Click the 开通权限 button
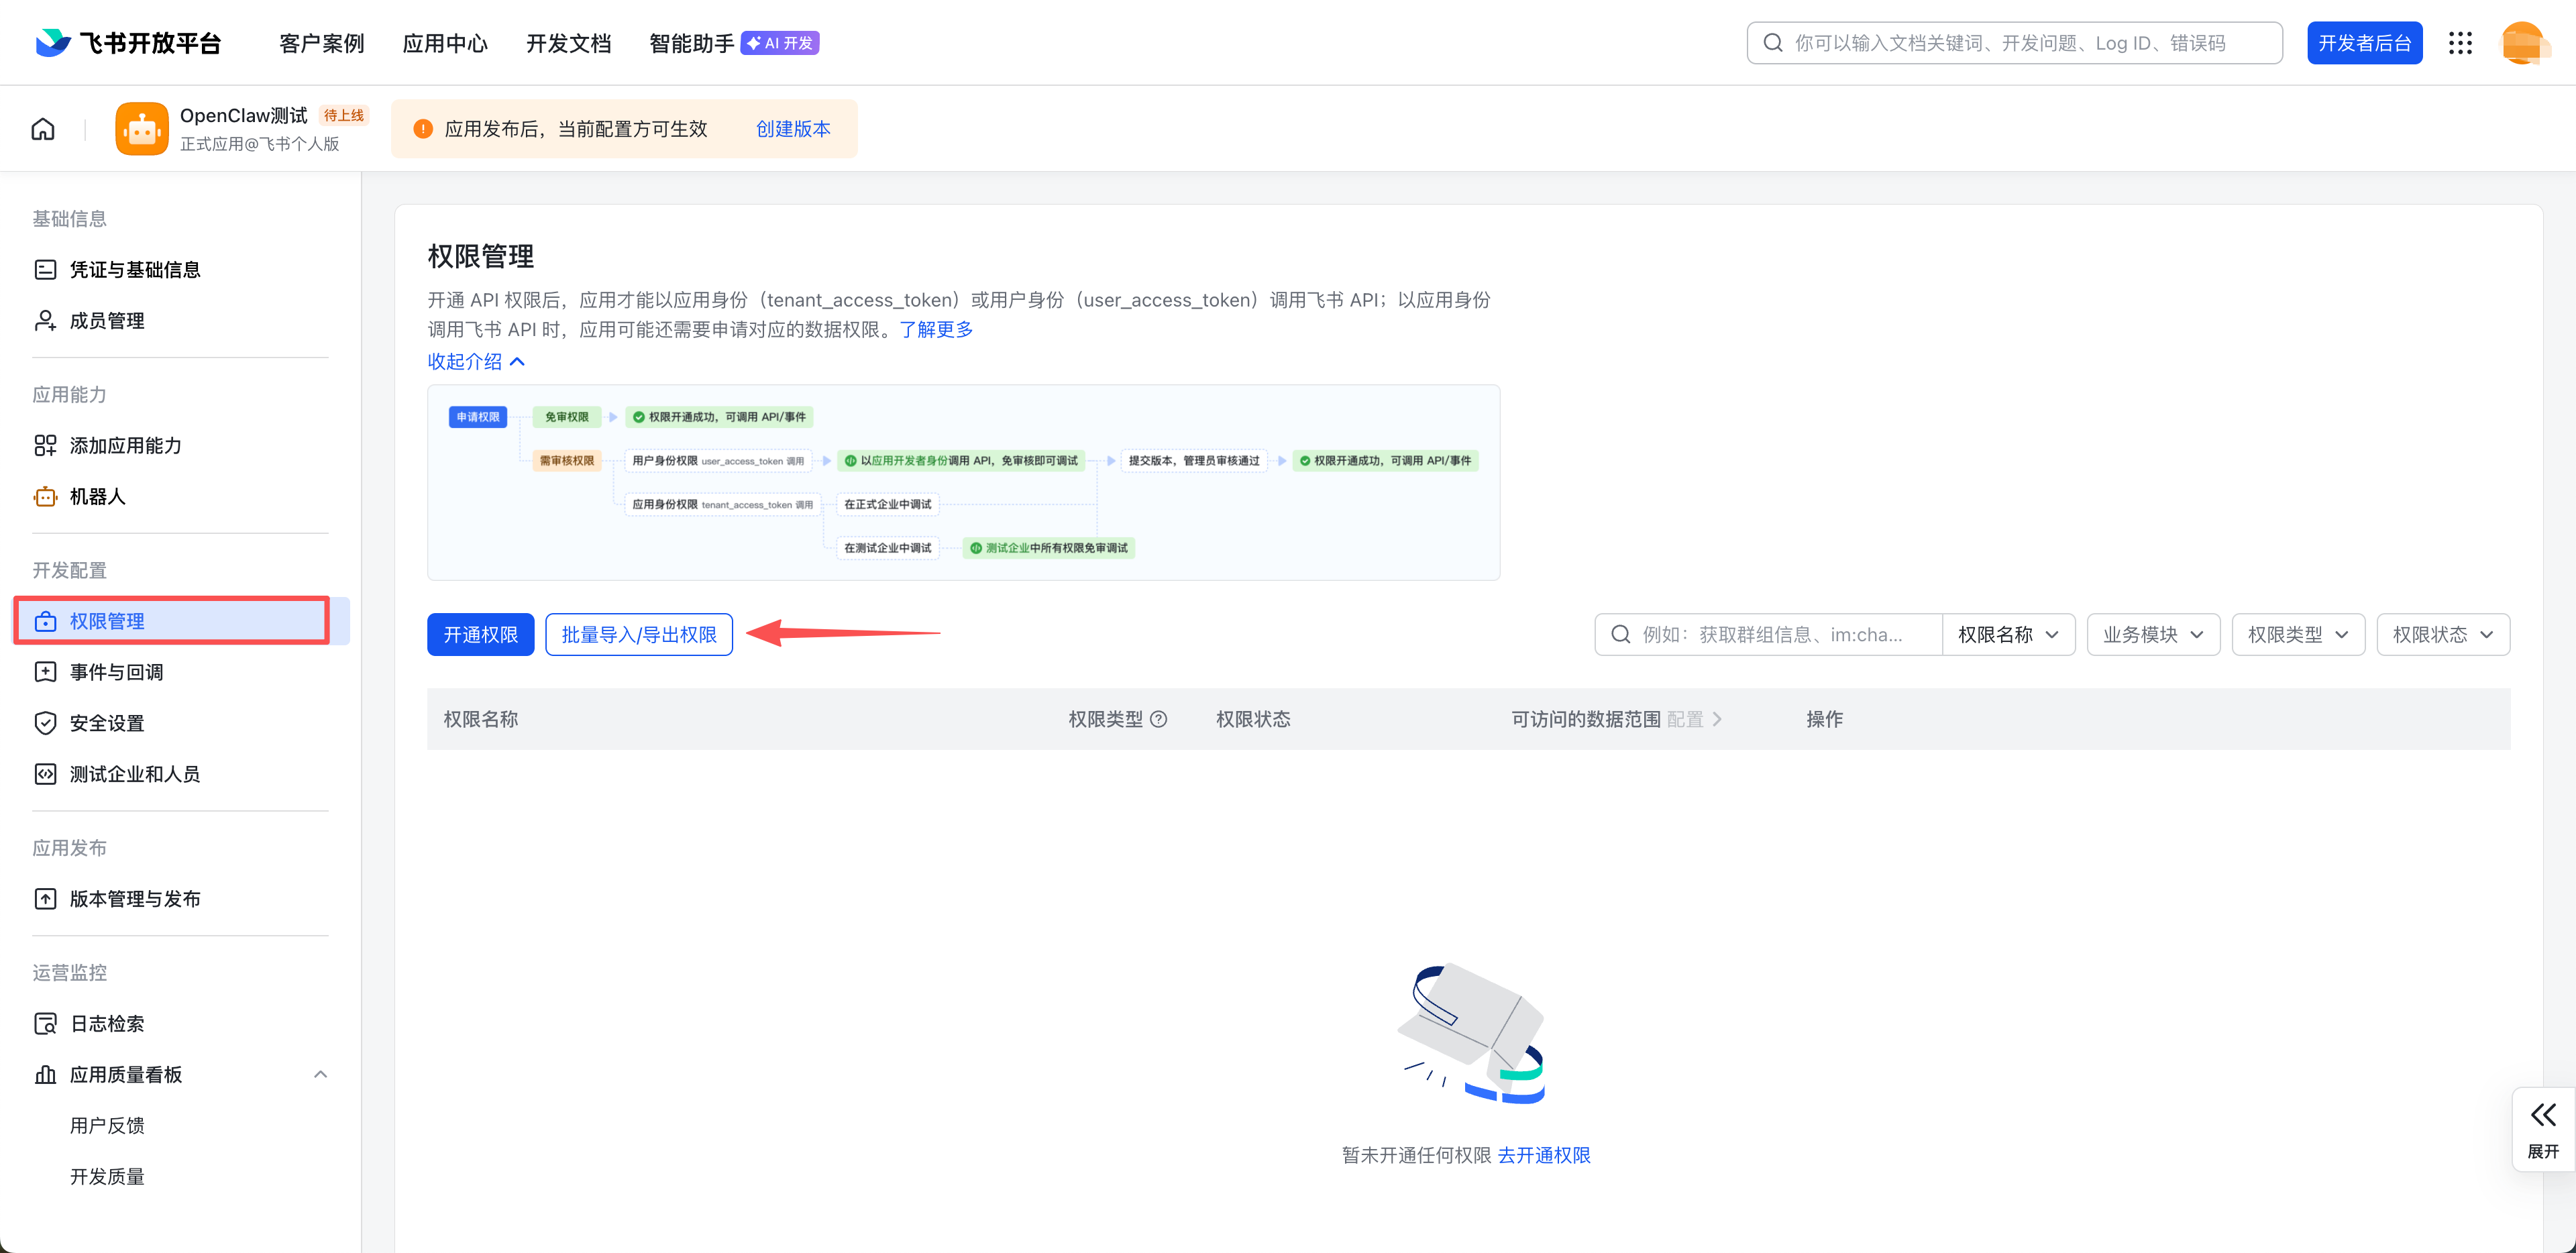 pyautogui.click(x=480, y=635)
